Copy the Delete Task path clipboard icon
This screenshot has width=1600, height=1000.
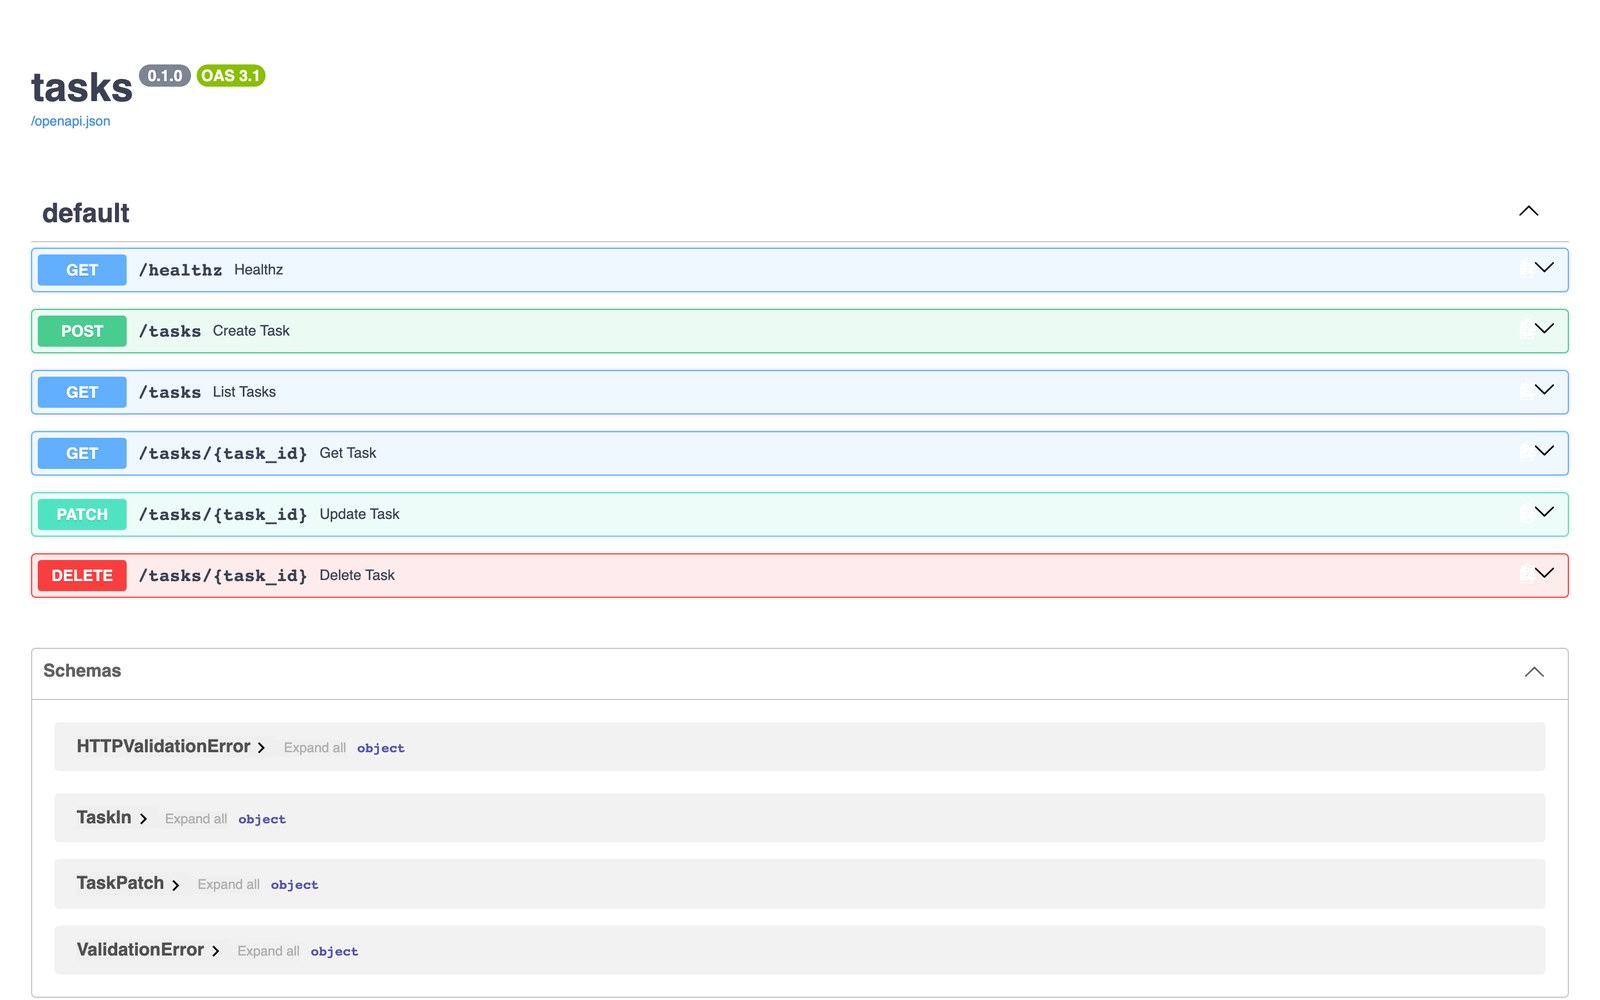[1526, 574]
